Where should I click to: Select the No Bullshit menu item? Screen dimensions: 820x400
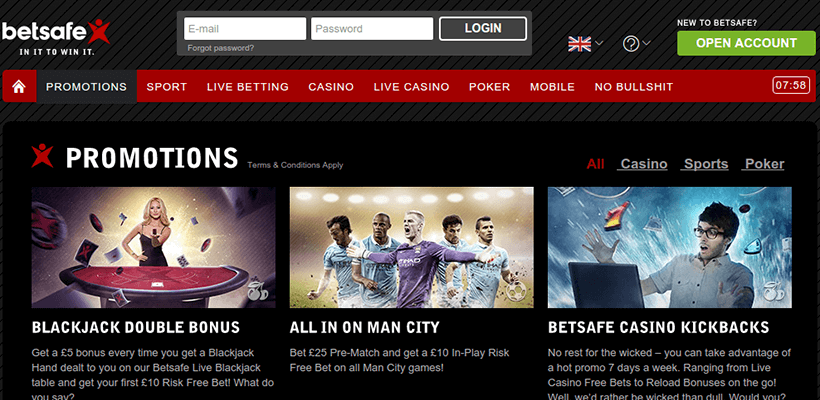click(x=633, y=87)
